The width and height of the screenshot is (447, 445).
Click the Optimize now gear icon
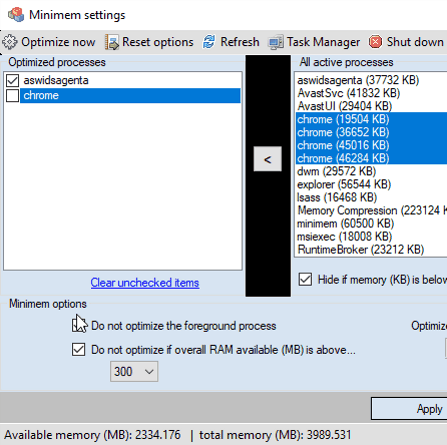(10, 42)
